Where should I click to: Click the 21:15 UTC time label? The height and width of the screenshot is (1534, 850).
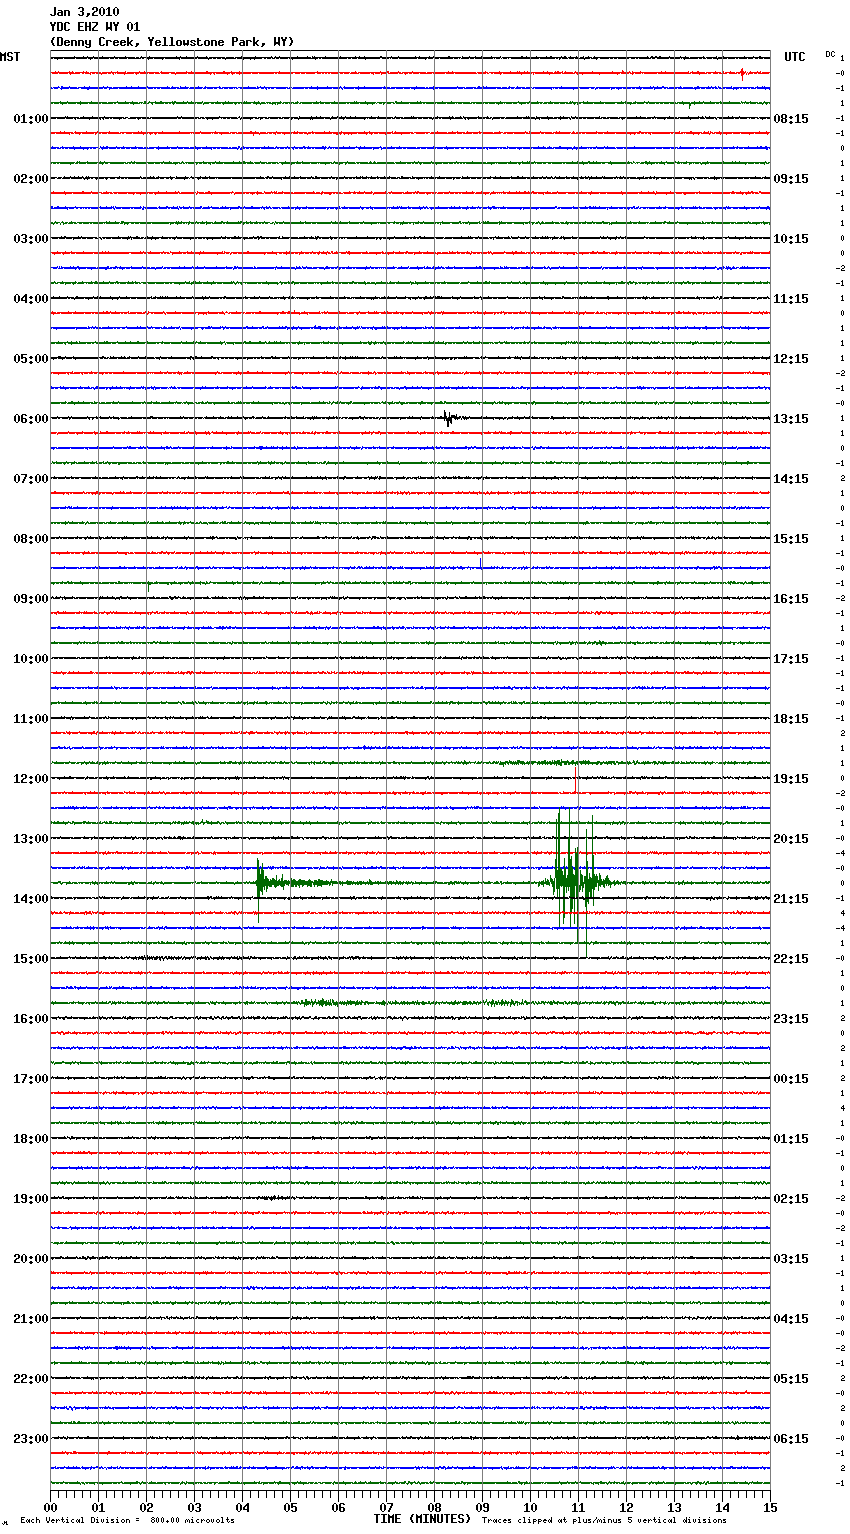[x=791, y=899]
